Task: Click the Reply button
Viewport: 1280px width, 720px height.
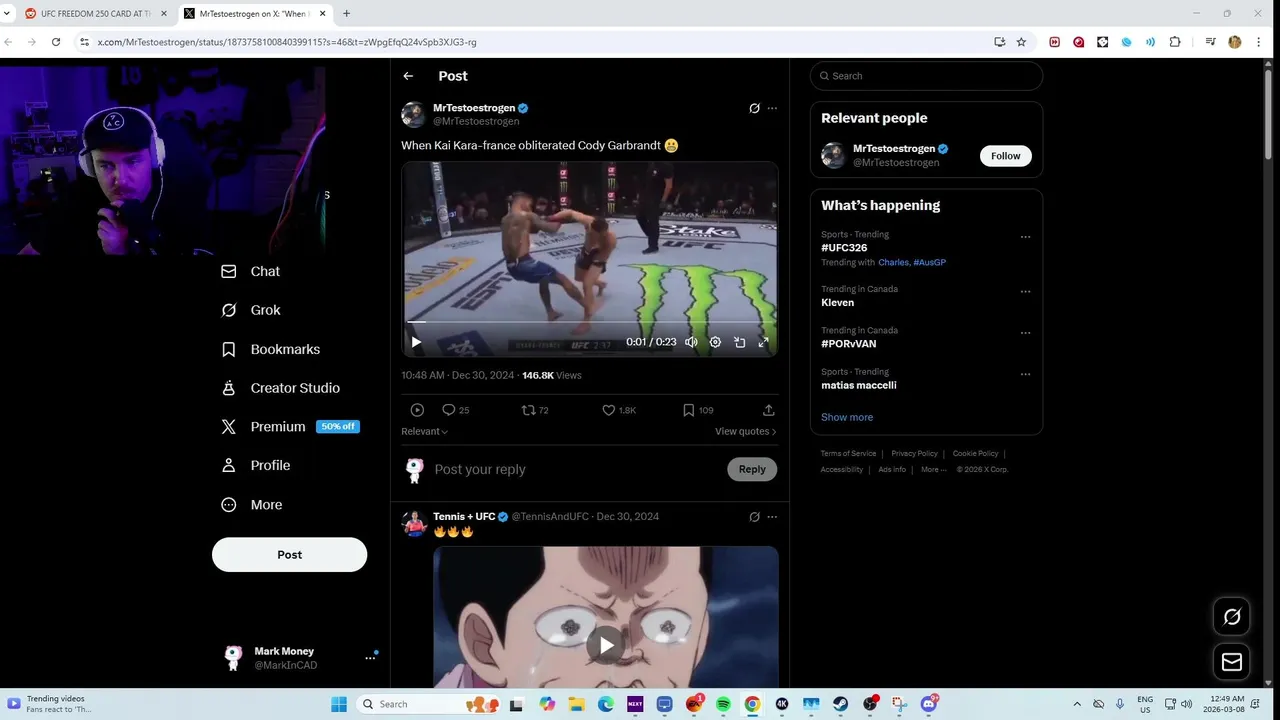Action: pyautogui.click(x=752, y=469)
